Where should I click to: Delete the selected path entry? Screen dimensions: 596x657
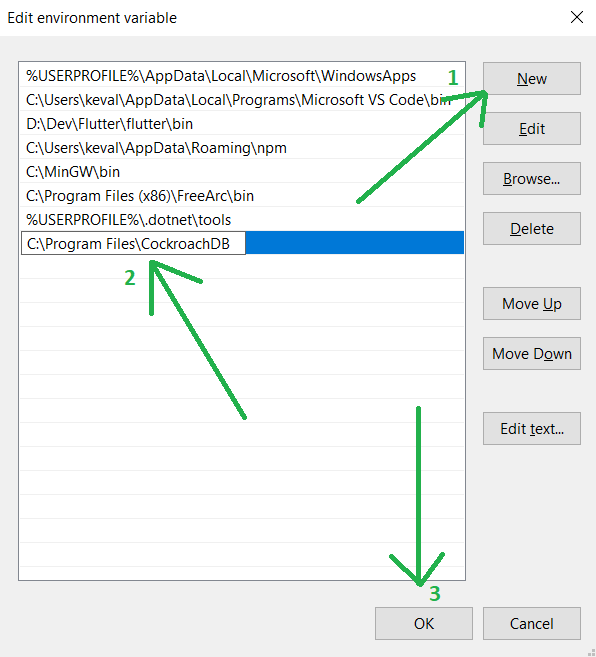click(531, 229)
